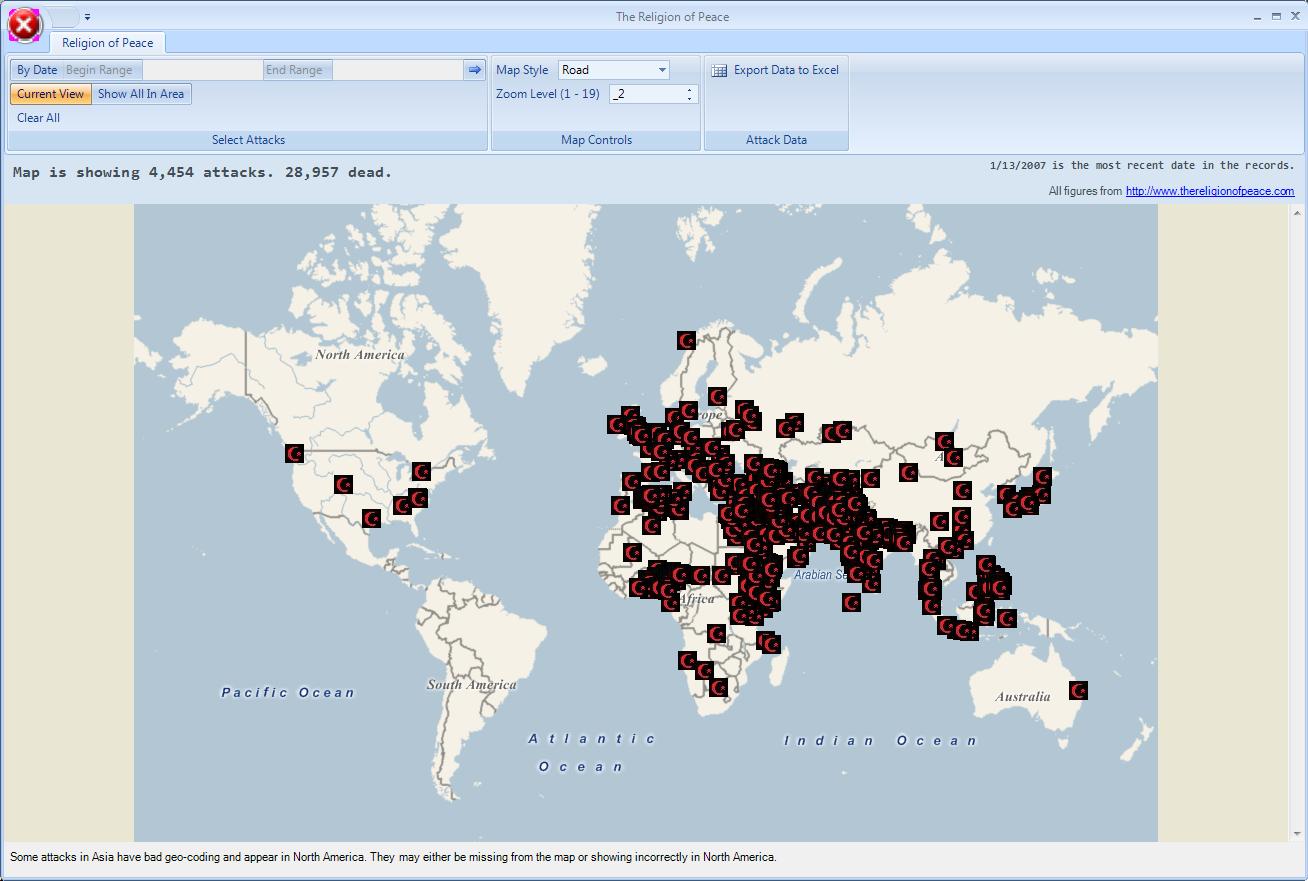Click the easternmost marker in Indonesia
The height and width of the screenshot is (881, 1308).
[1007, 619]
